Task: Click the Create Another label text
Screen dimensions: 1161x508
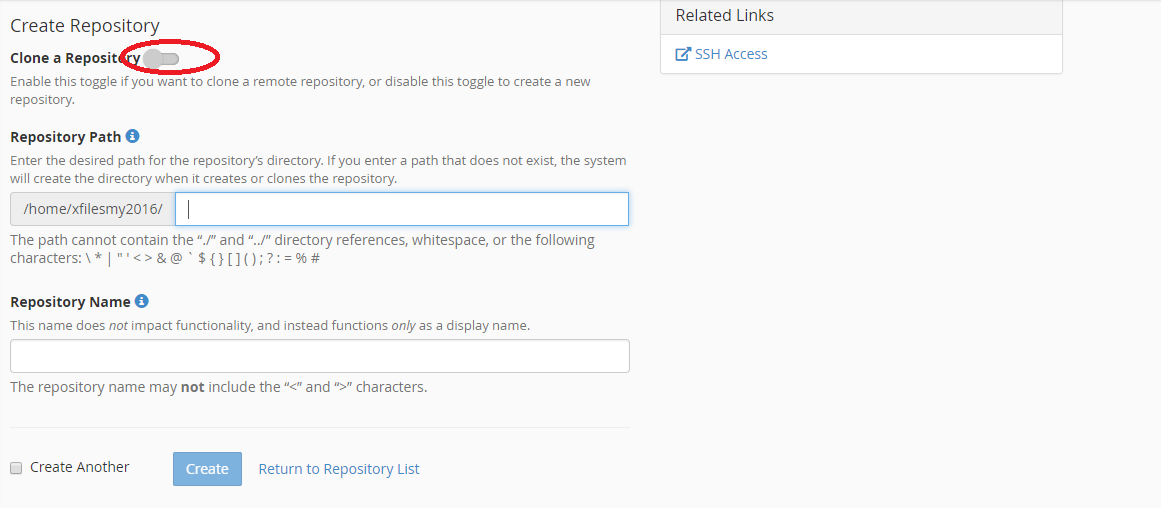Action: pos(80,467)
